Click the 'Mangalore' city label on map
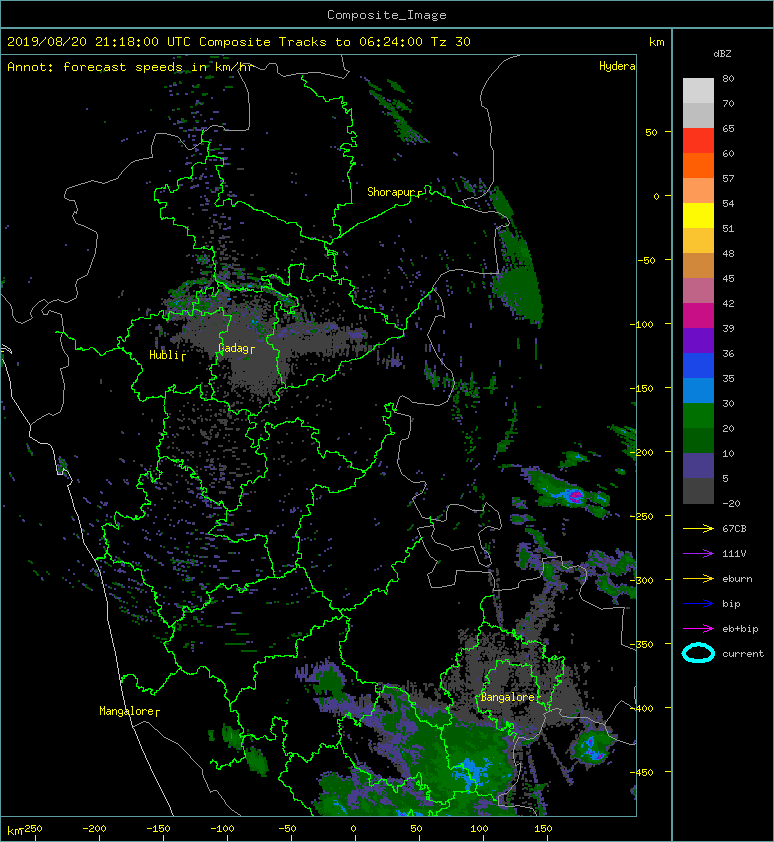Viewport: 774px width, 842px height. pos(126,711)
